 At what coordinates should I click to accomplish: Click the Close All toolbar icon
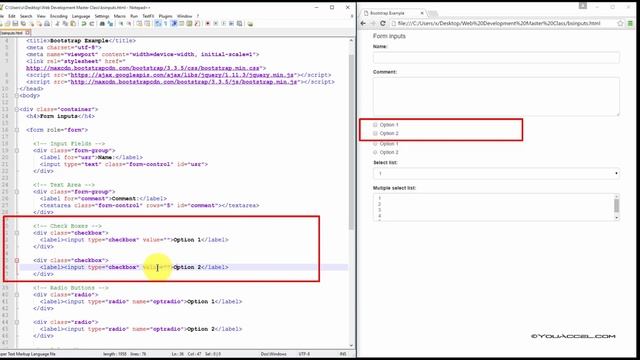pyautogui.click(x=39, y=24)
